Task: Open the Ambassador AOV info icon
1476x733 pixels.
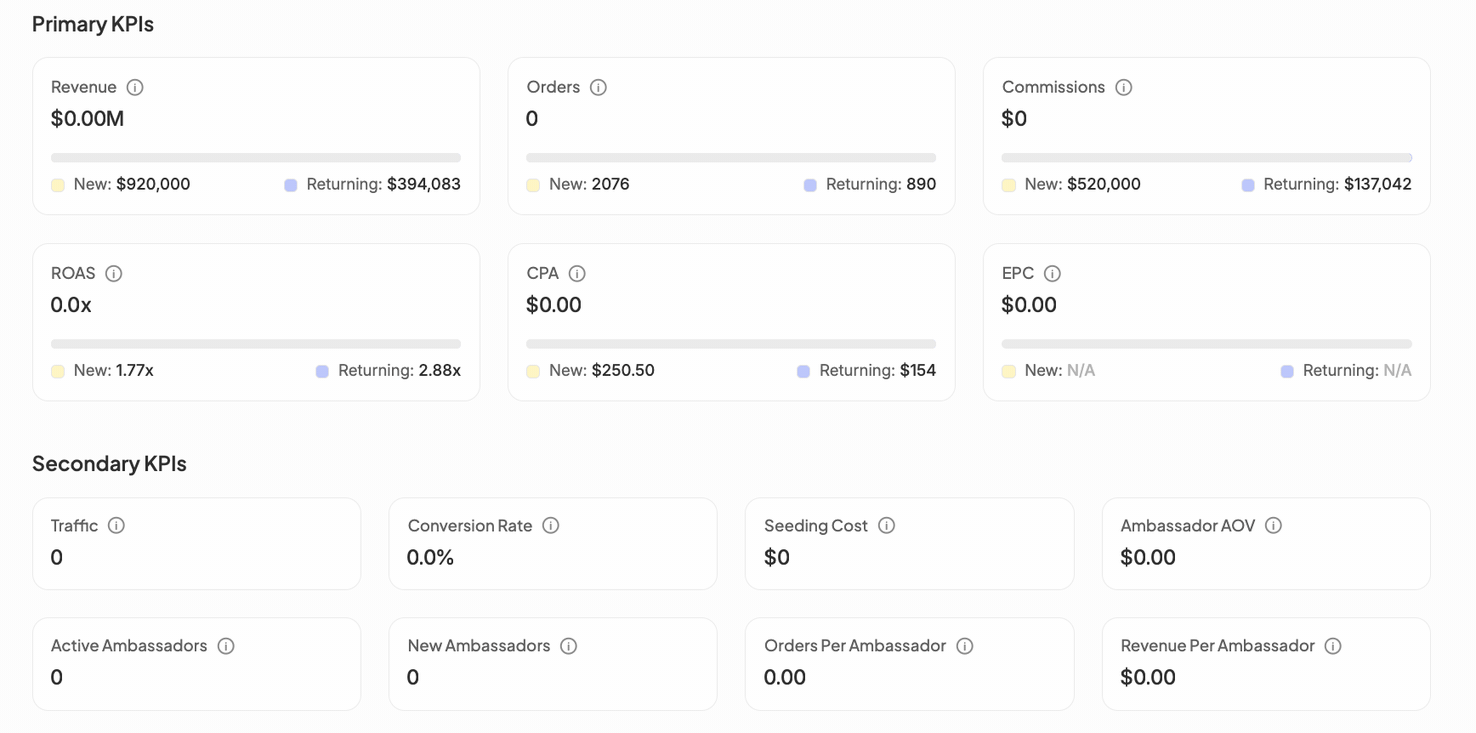Action: tap(1273, 525)
